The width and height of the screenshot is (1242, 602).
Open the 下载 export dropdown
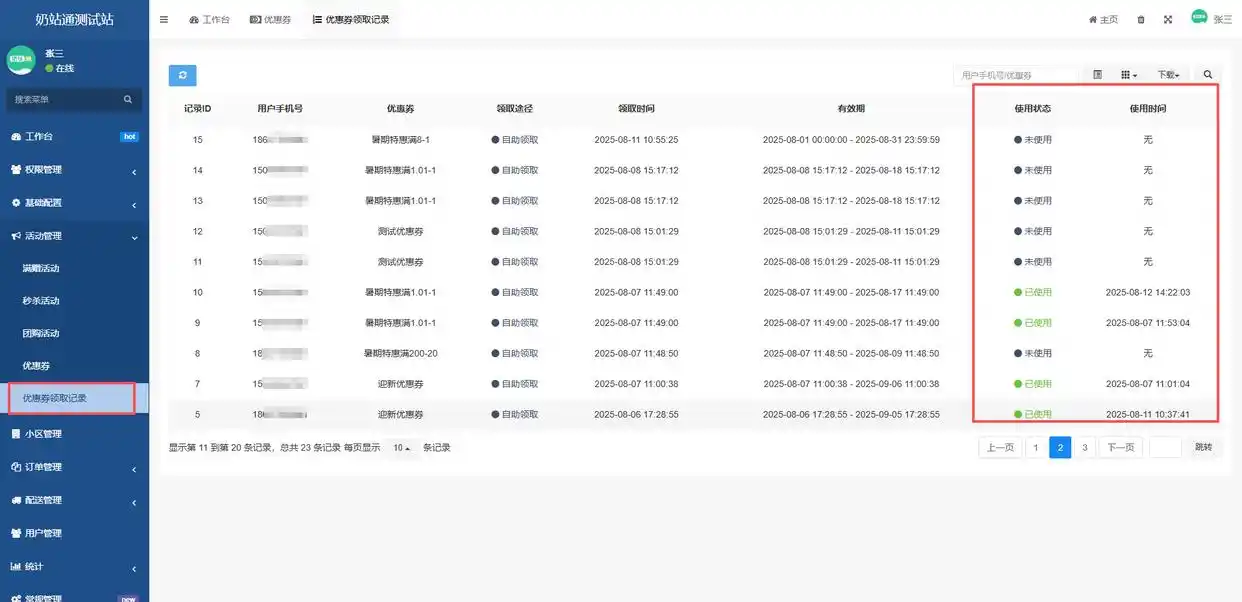pos(1168,75)
